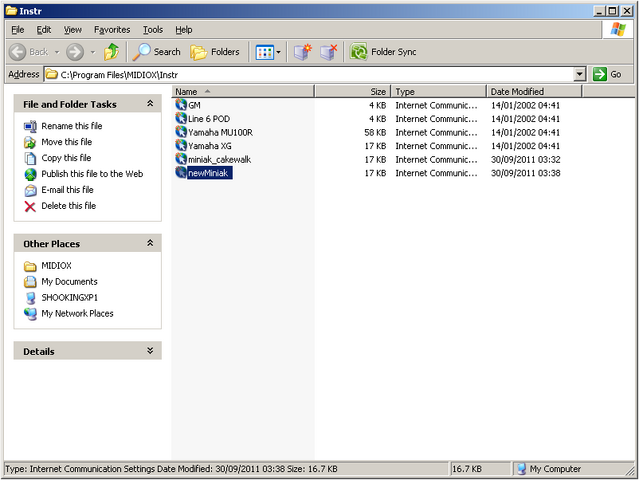Click Delete this file
Viewport: 639px width, 480px height.
[68, 206]
